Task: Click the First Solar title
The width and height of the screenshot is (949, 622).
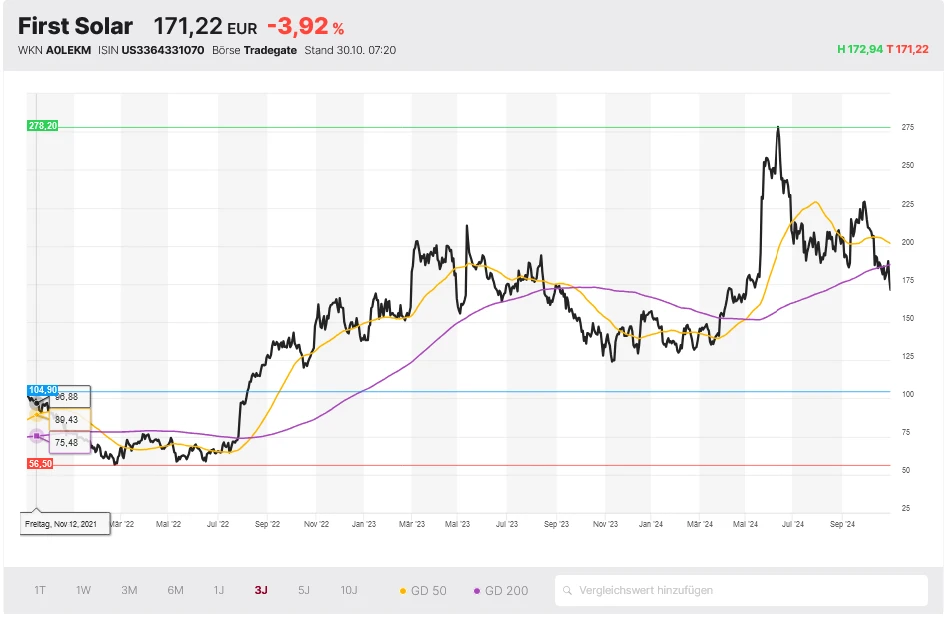Action: [75, 26]
